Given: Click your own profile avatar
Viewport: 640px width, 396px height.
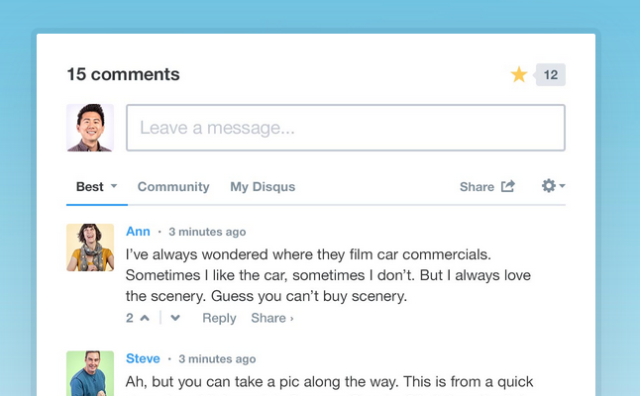Looking at the screenshot, I should coord(90,128).
